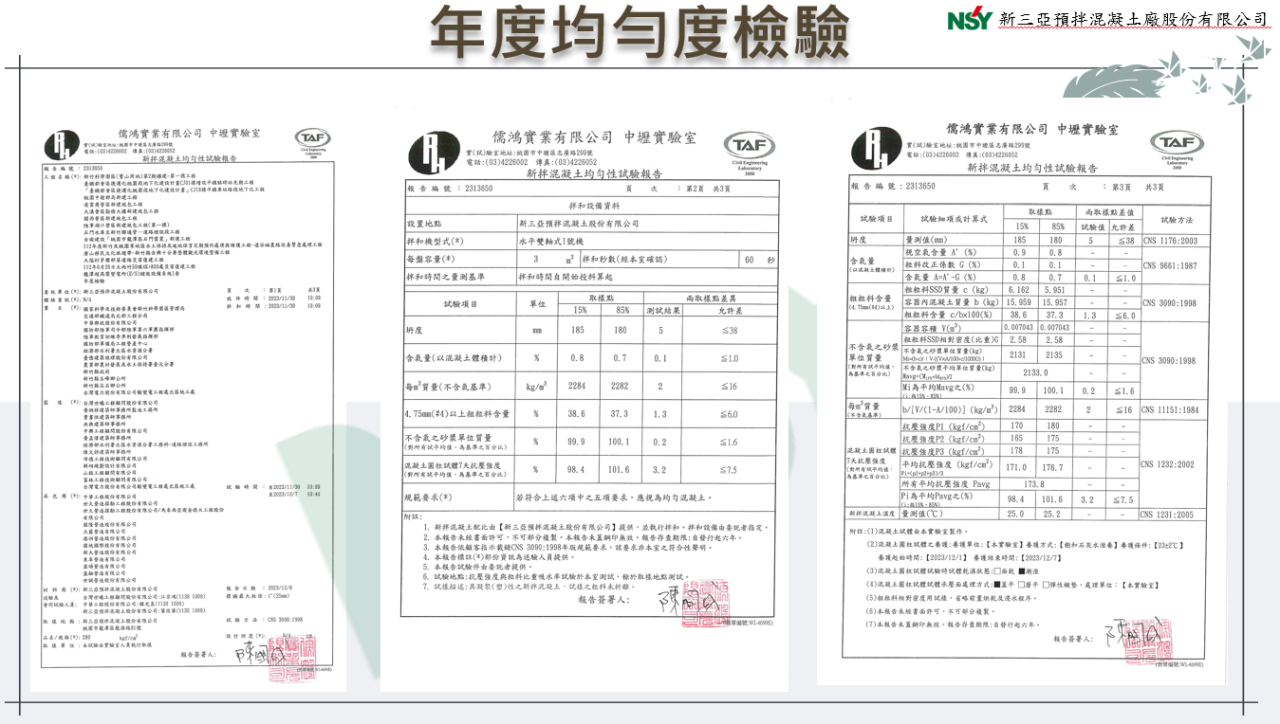Viewport: 1280px width, 724px height.
Task: Click the 新三亞預拌混凝土廠股份有限公司 company name
Action: point(1133,19)
